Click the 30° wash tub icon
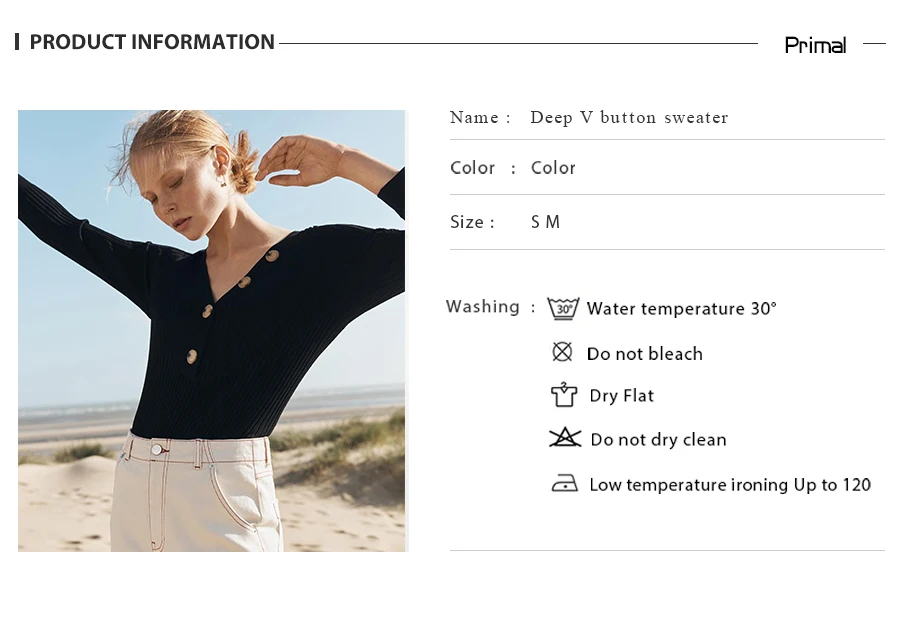This screenshot has height=621, width=900. pyautogui.click(x=562, y=308)
